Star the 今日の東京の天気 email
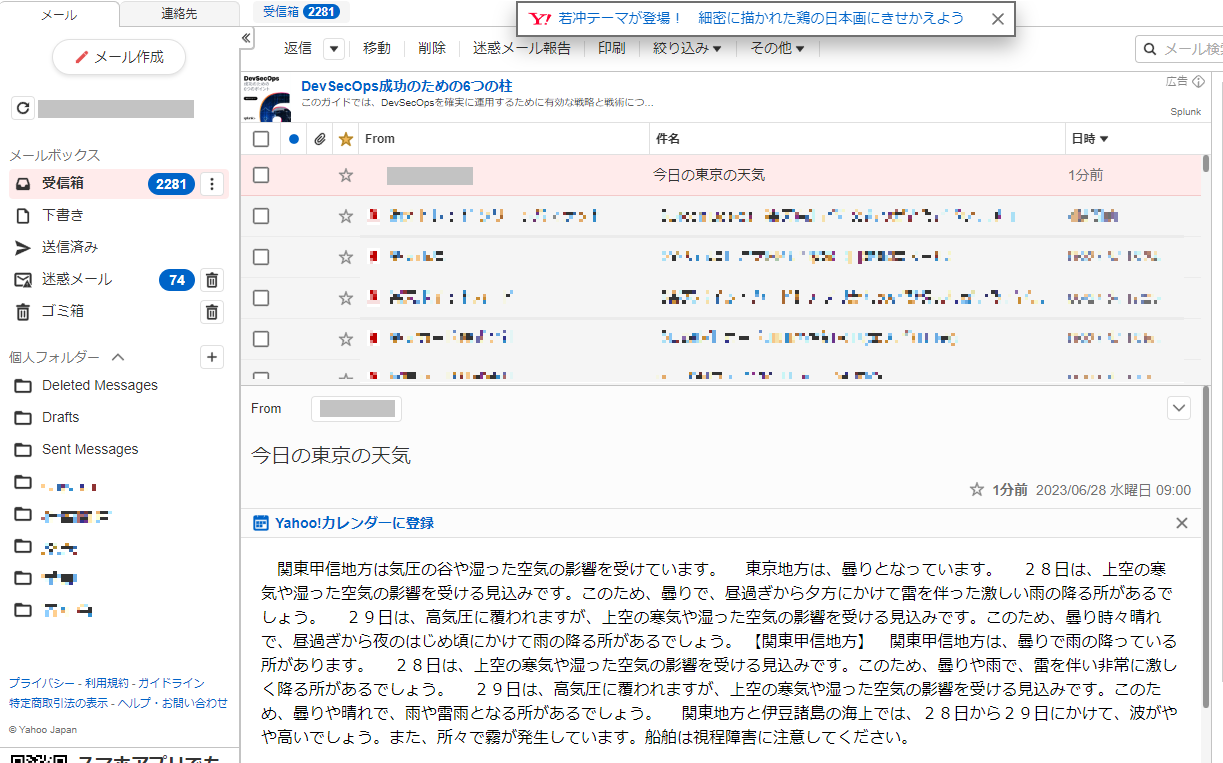 [345, 174]
